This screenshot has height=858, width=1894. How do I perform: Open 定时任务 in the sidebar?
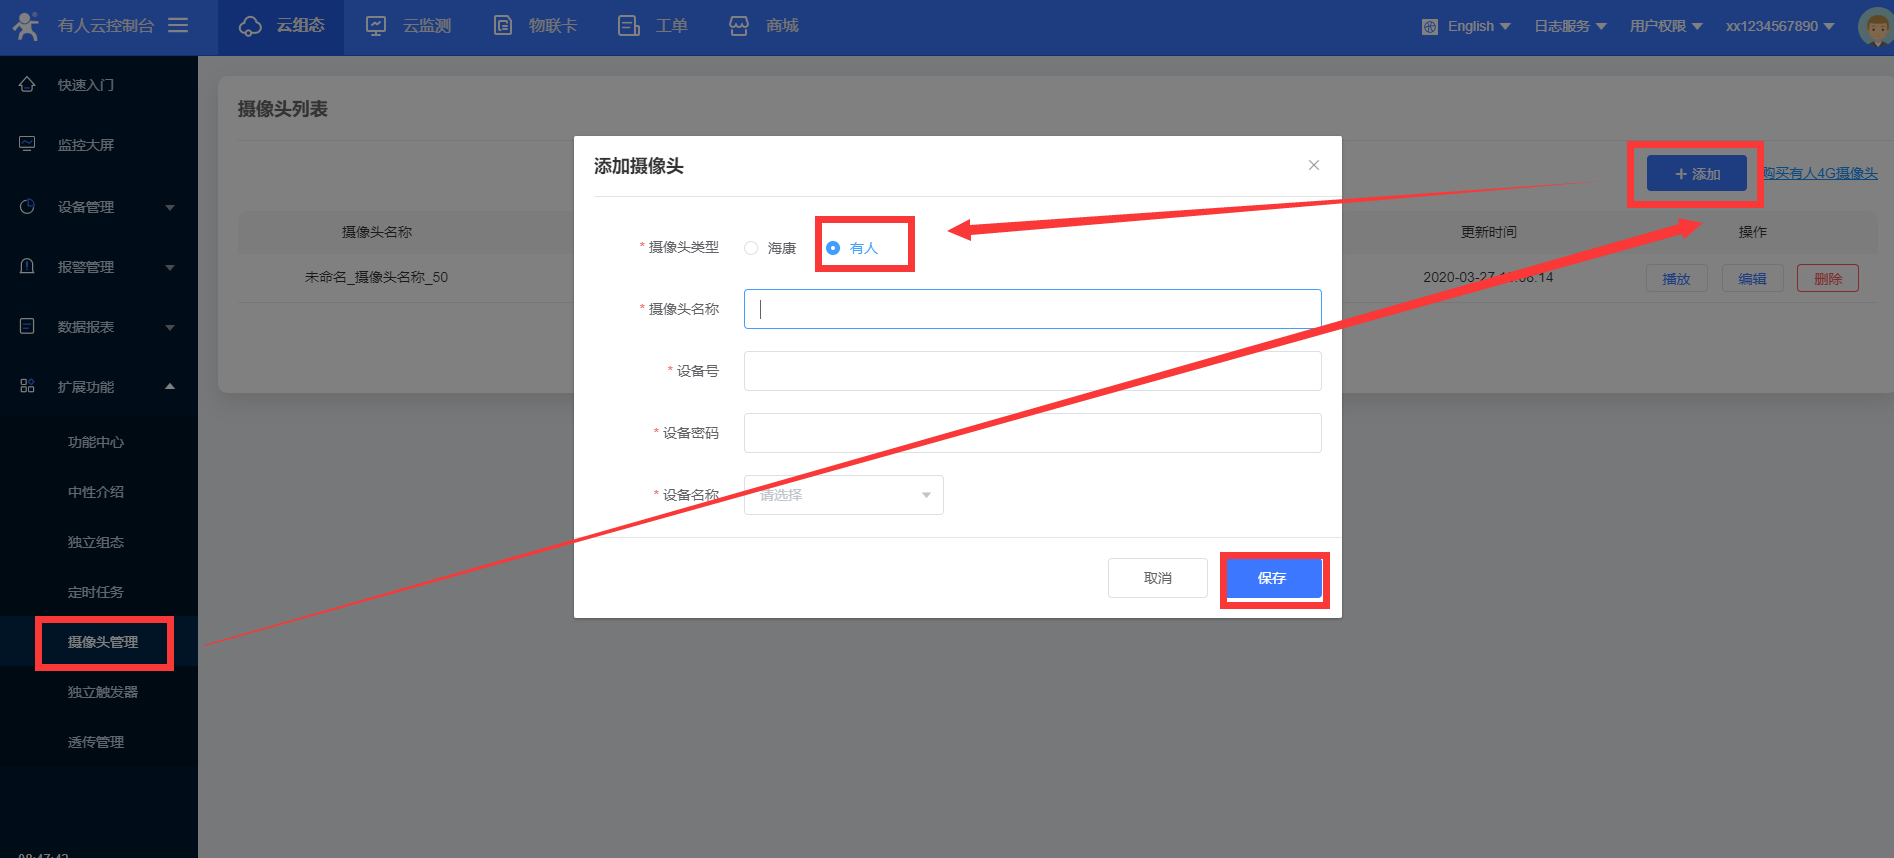tap(96, 592)
